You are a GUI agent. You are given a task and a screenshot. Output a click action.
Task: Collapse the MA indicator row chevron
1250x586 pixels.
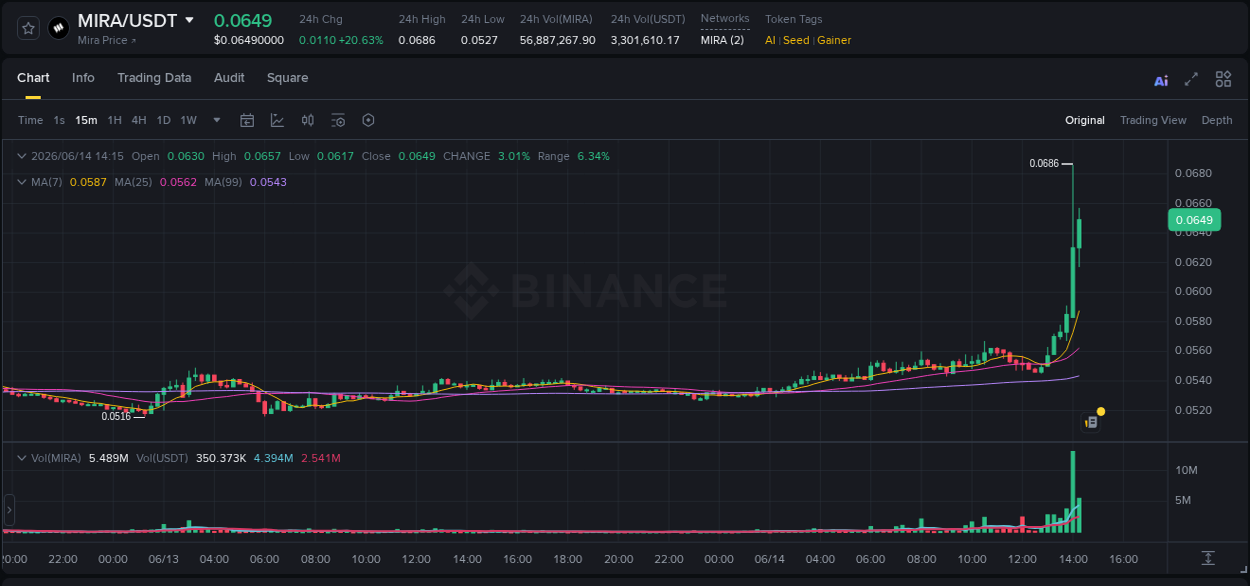[21, 182]
